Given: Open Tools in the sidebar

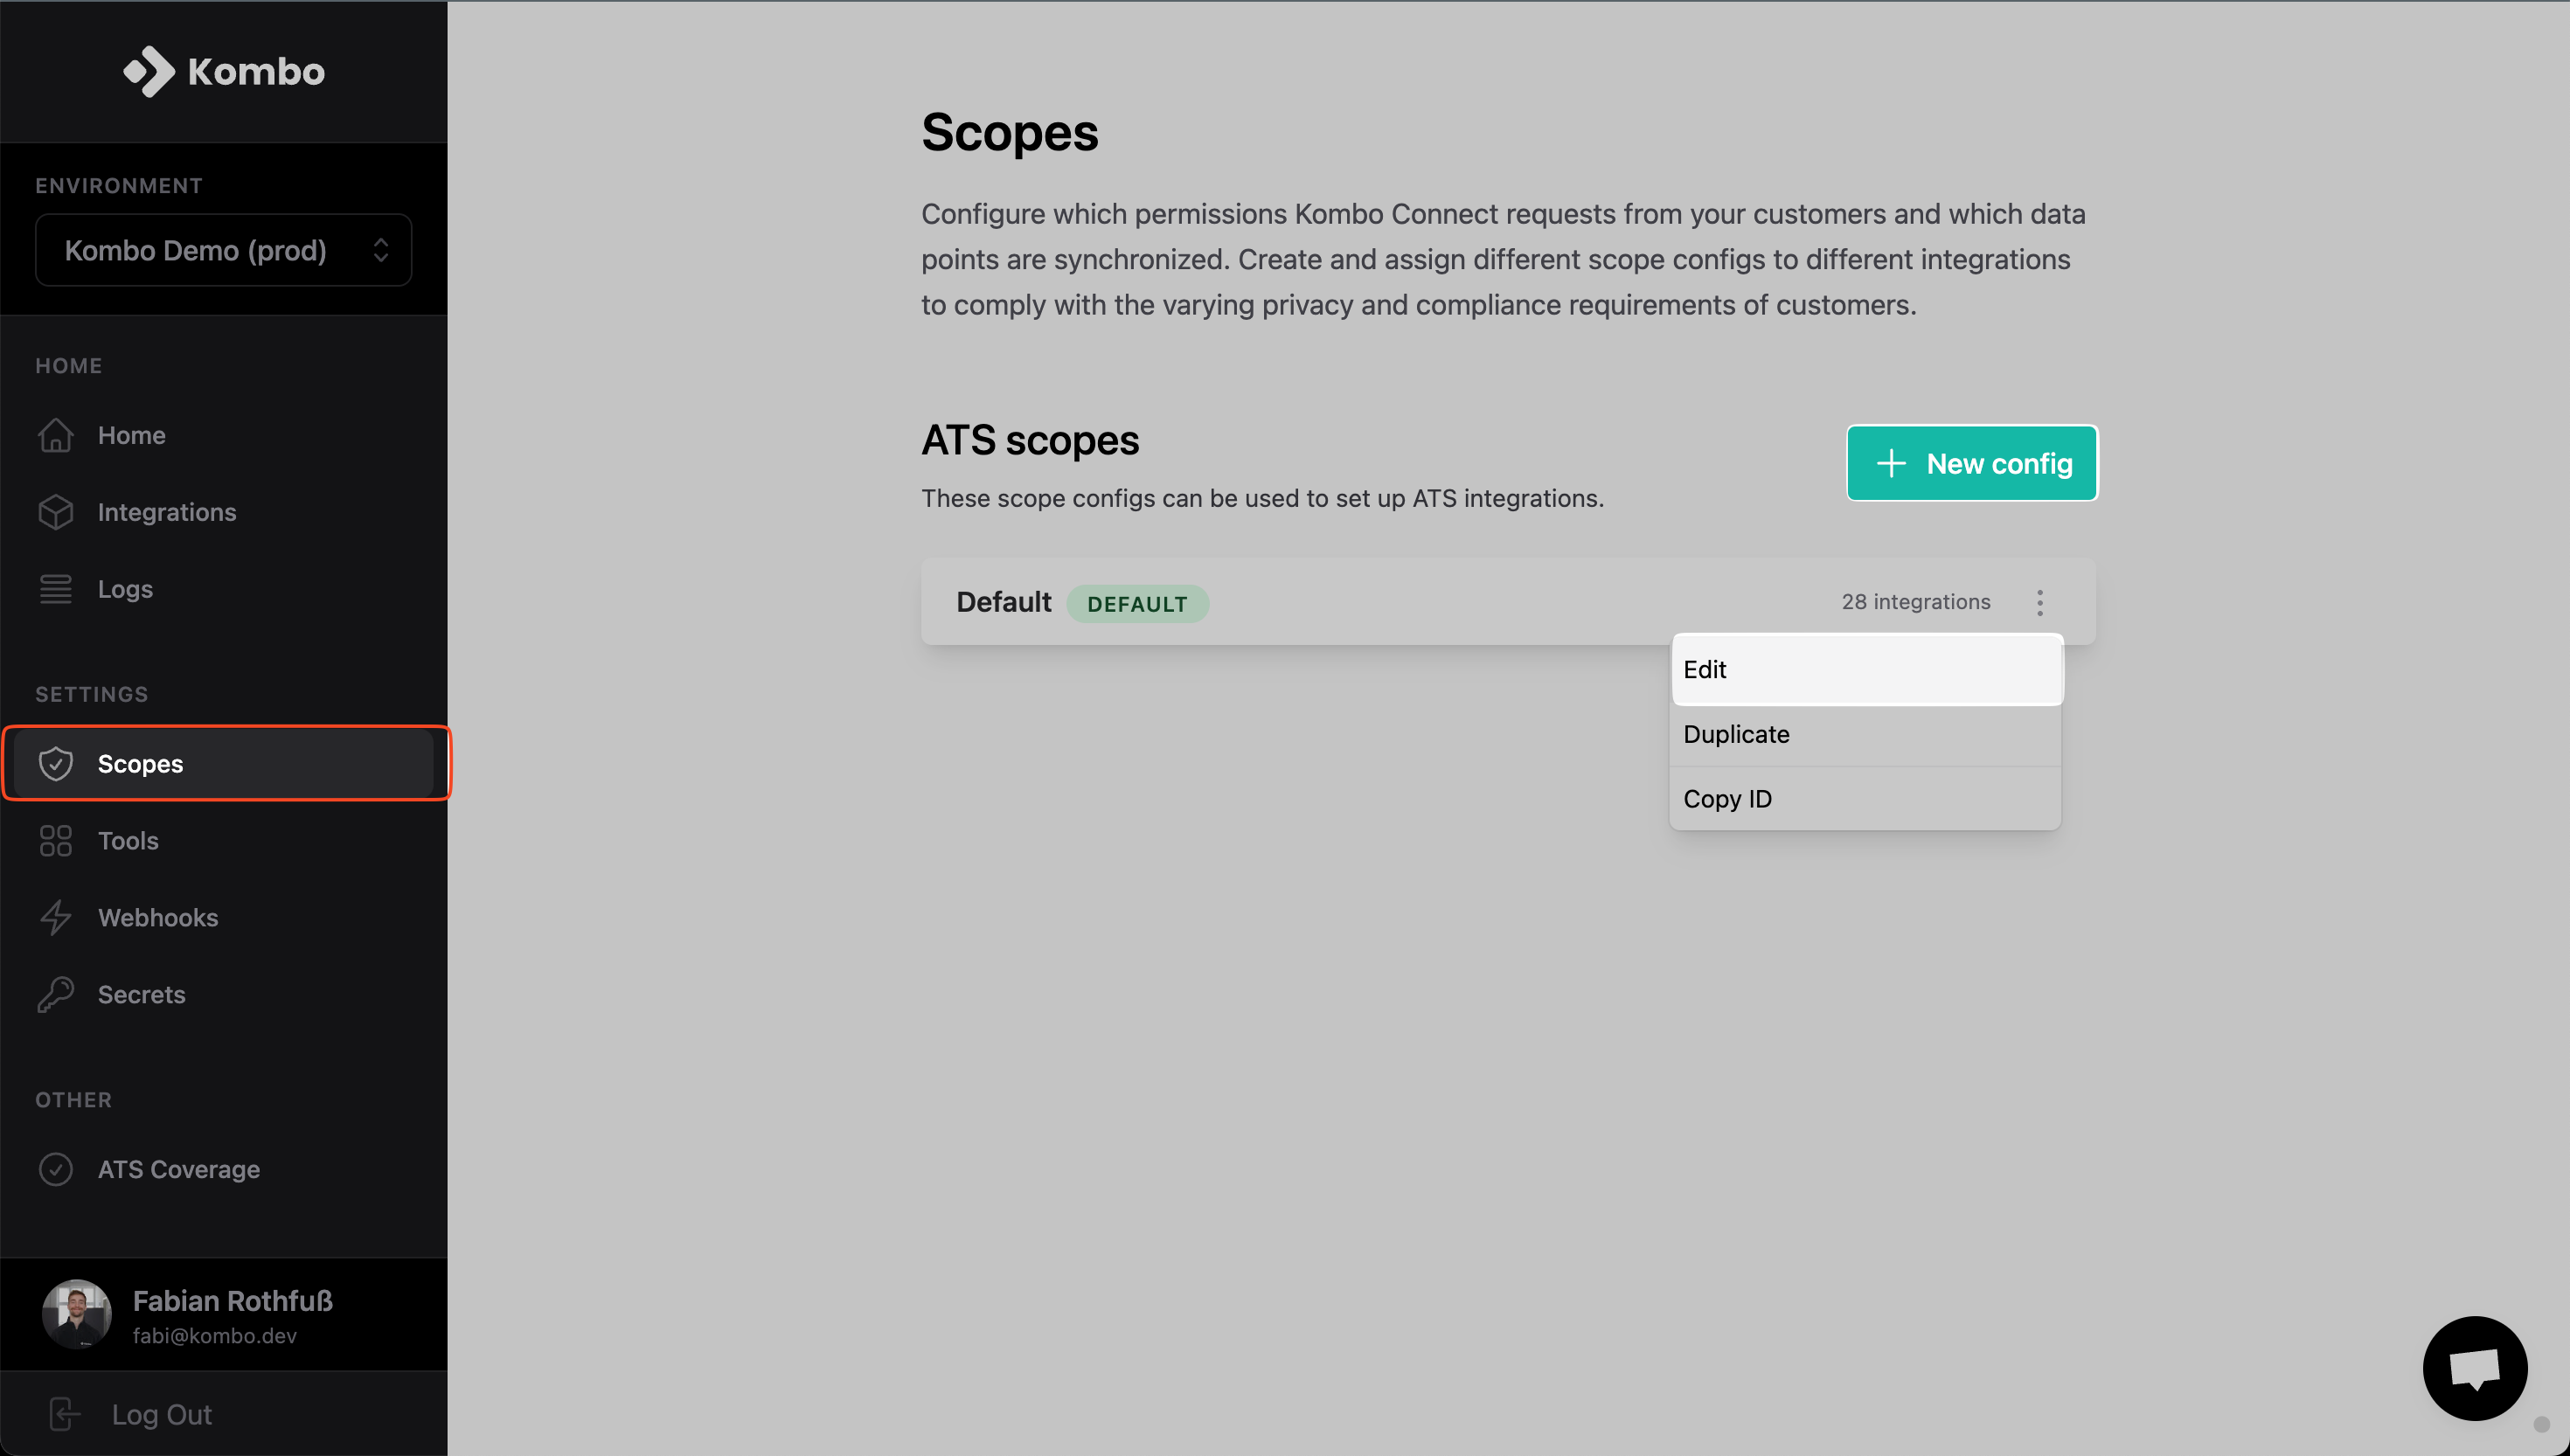Looking at the screenshot, I should click(x=224, y=841).
